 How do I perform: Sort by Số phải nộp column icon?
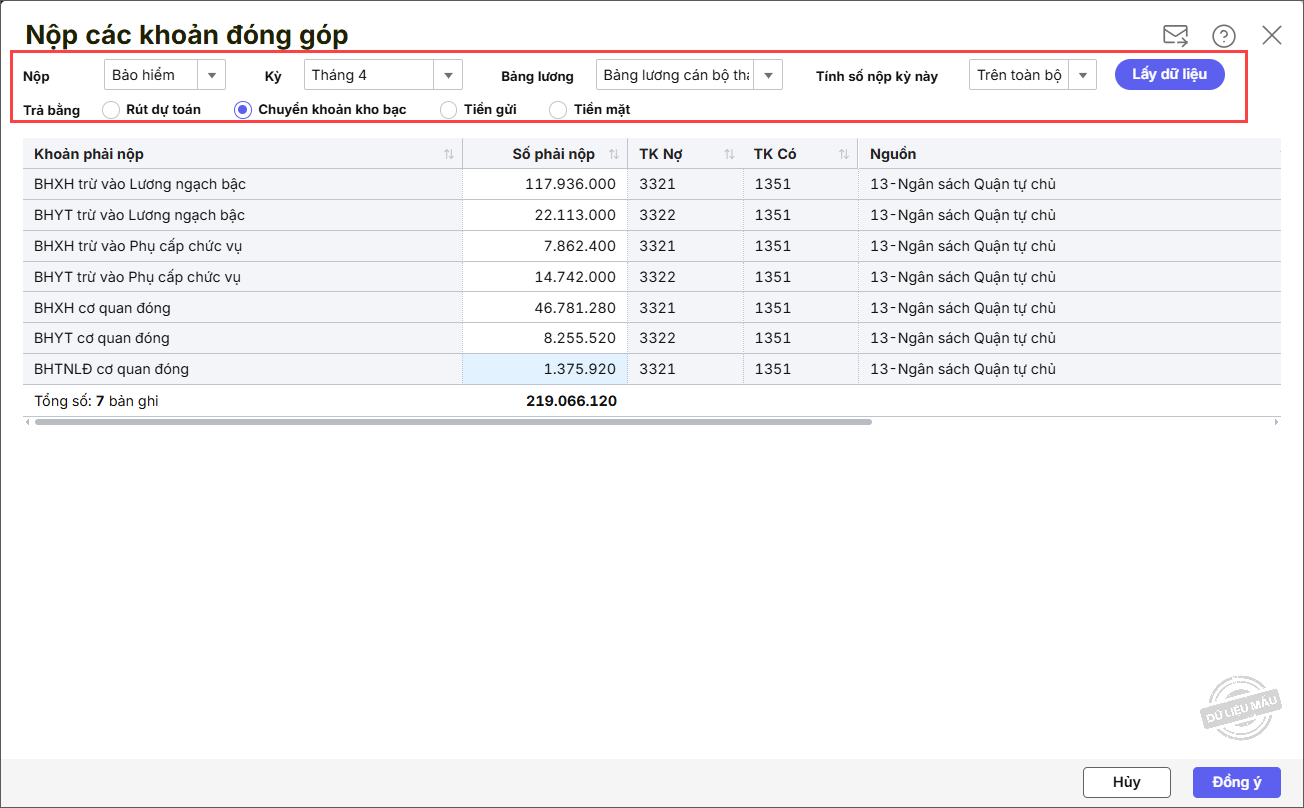(613, 154)
